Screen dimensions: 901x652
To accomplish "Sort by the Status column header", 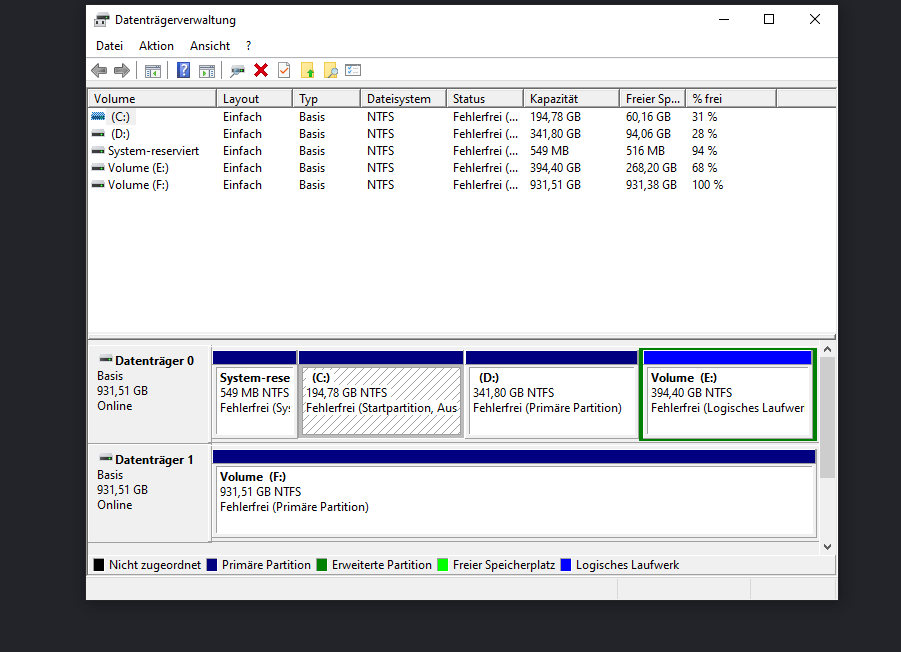I will (485, 99).
